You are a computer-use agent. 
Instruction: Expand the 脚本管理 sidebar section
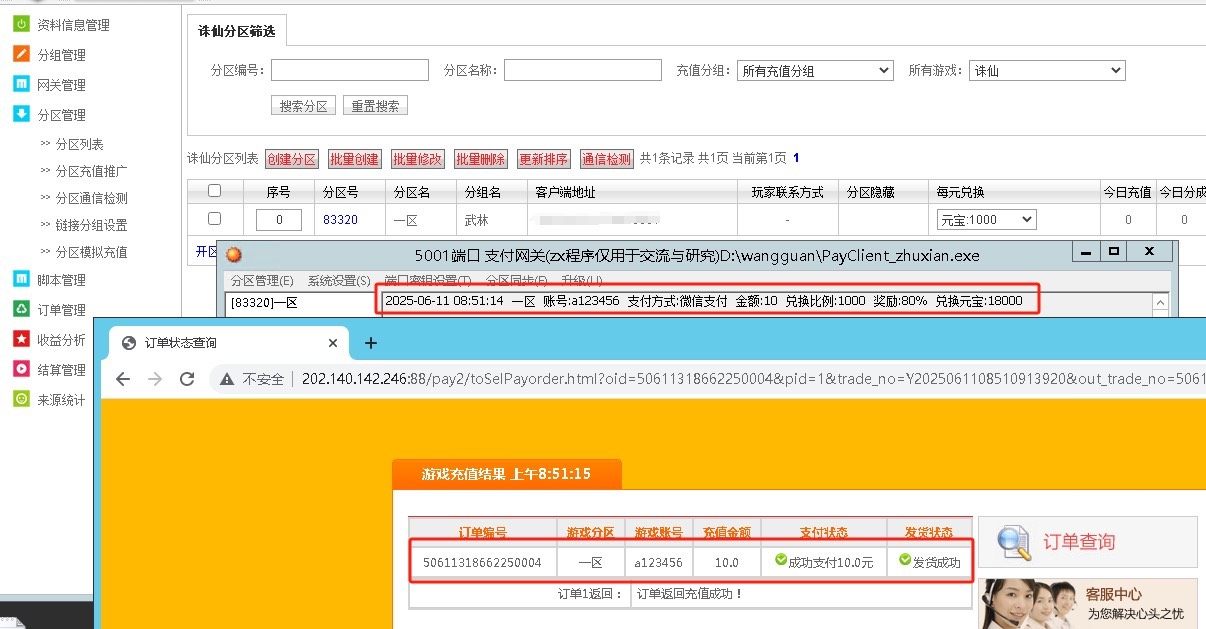point(61,280)
